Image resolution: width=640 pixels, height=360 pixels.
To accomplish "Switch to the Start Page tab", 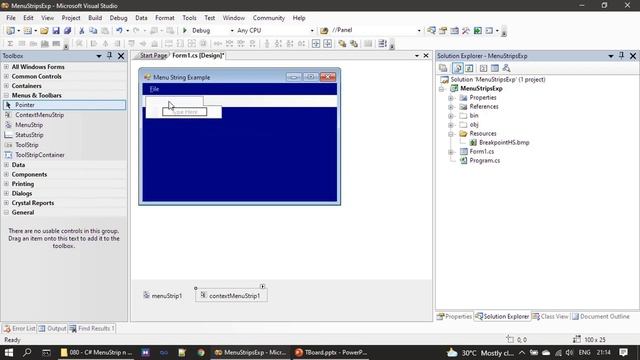I will click(x=153, y=56).
